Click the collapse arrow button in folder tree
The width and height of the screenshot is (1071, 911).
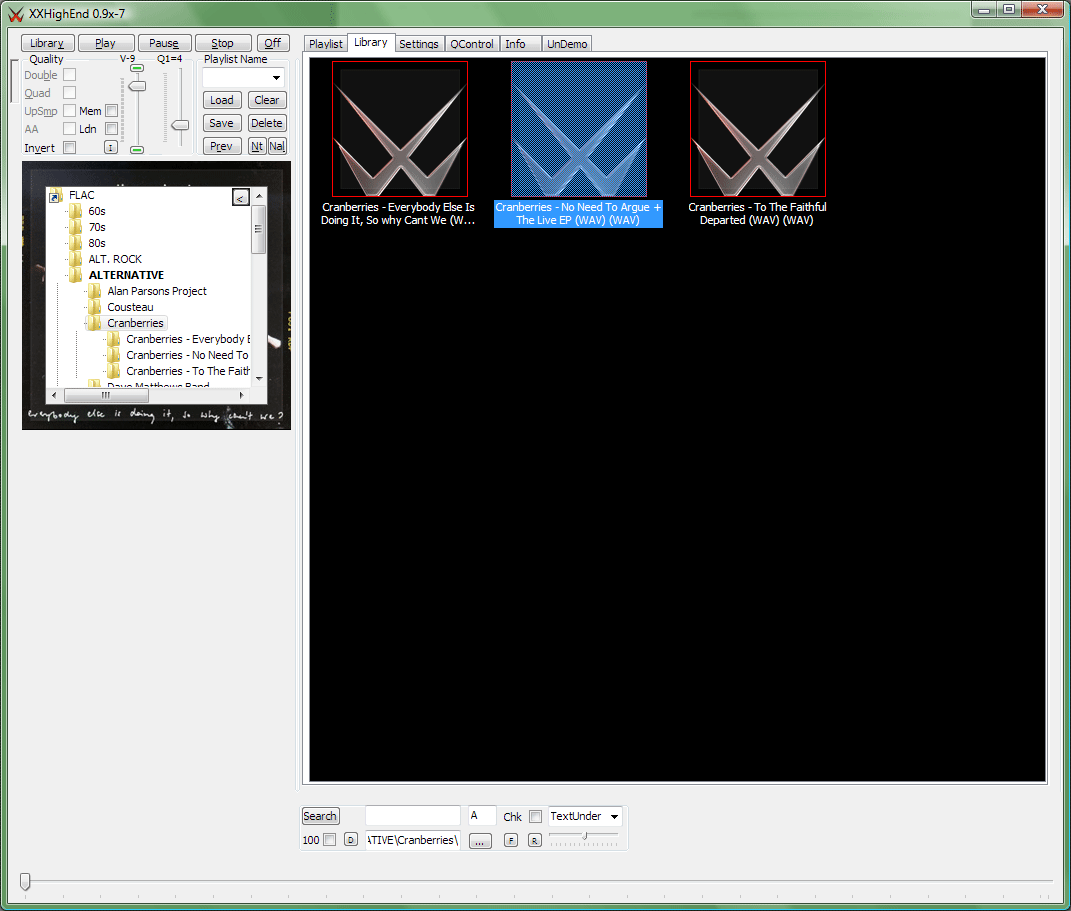coord(240,197)
